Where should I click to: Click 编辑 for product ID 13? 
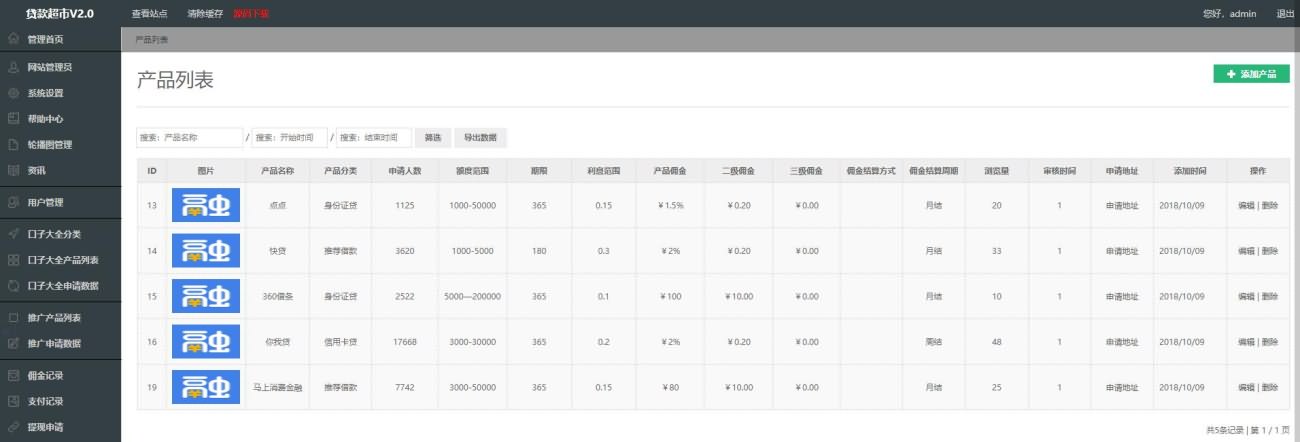click(x=1246, y=205)
